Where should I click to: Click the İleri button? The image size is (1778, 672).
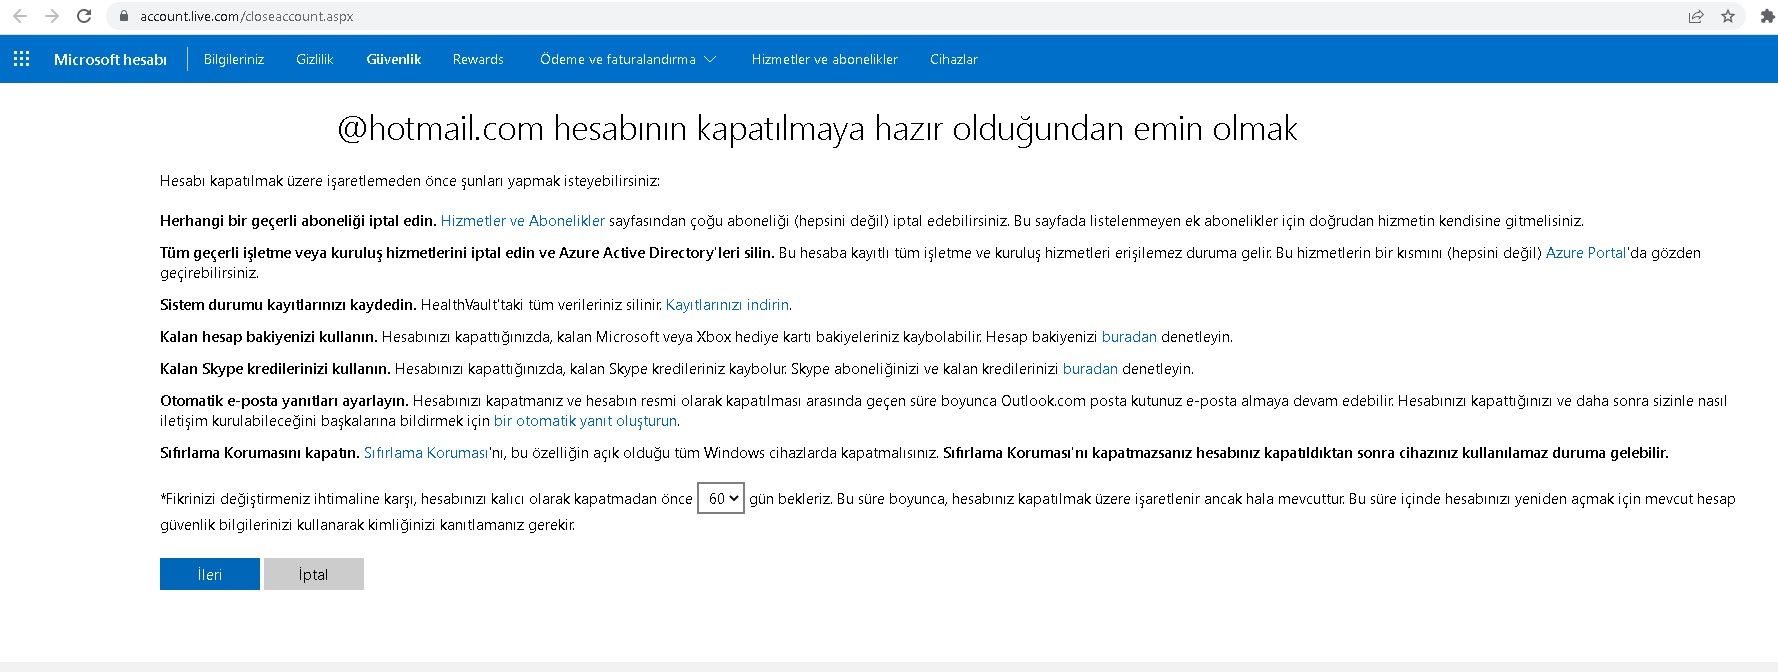coord(210,574)
